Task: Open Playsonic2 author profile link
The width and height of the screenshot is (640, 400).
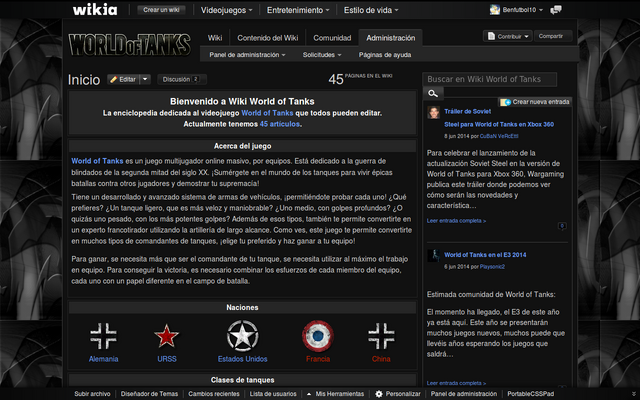Action: click(x=492, y=267)
